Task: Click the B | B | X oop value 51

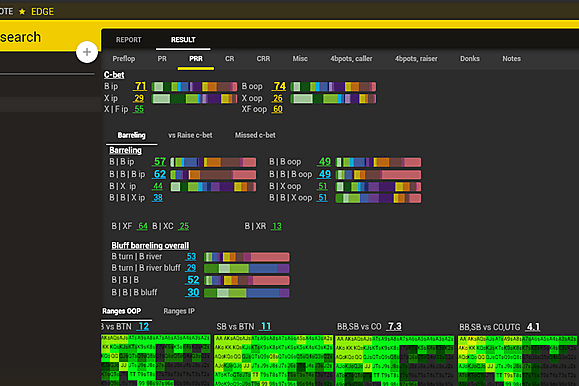Action: [x=323, y=198]
